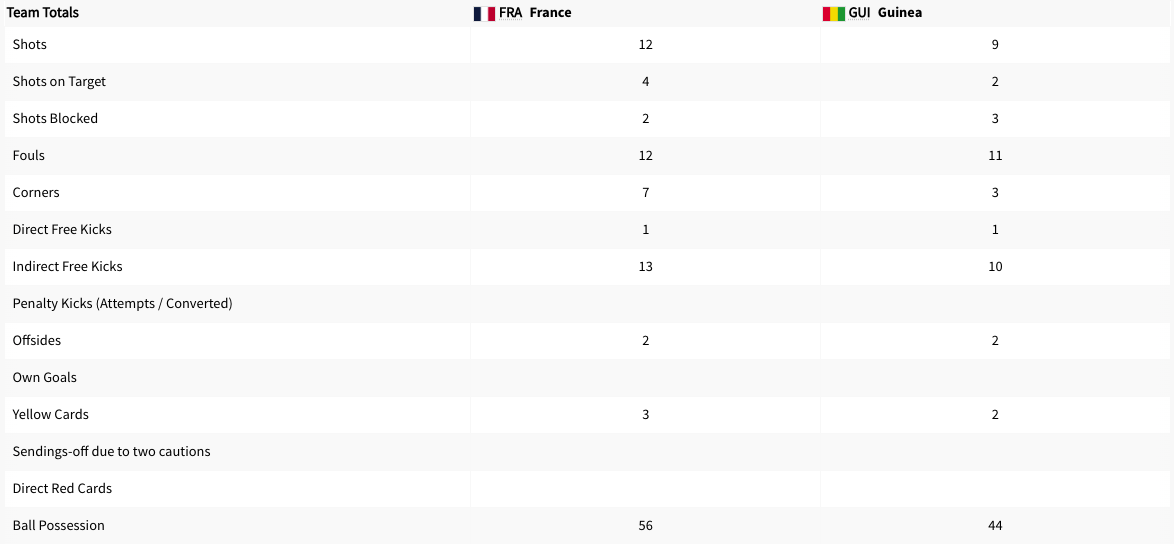The width and height of the screenshot is (1174, 544).
Task: Click the Team Totals column header
Action: (43, 13)
